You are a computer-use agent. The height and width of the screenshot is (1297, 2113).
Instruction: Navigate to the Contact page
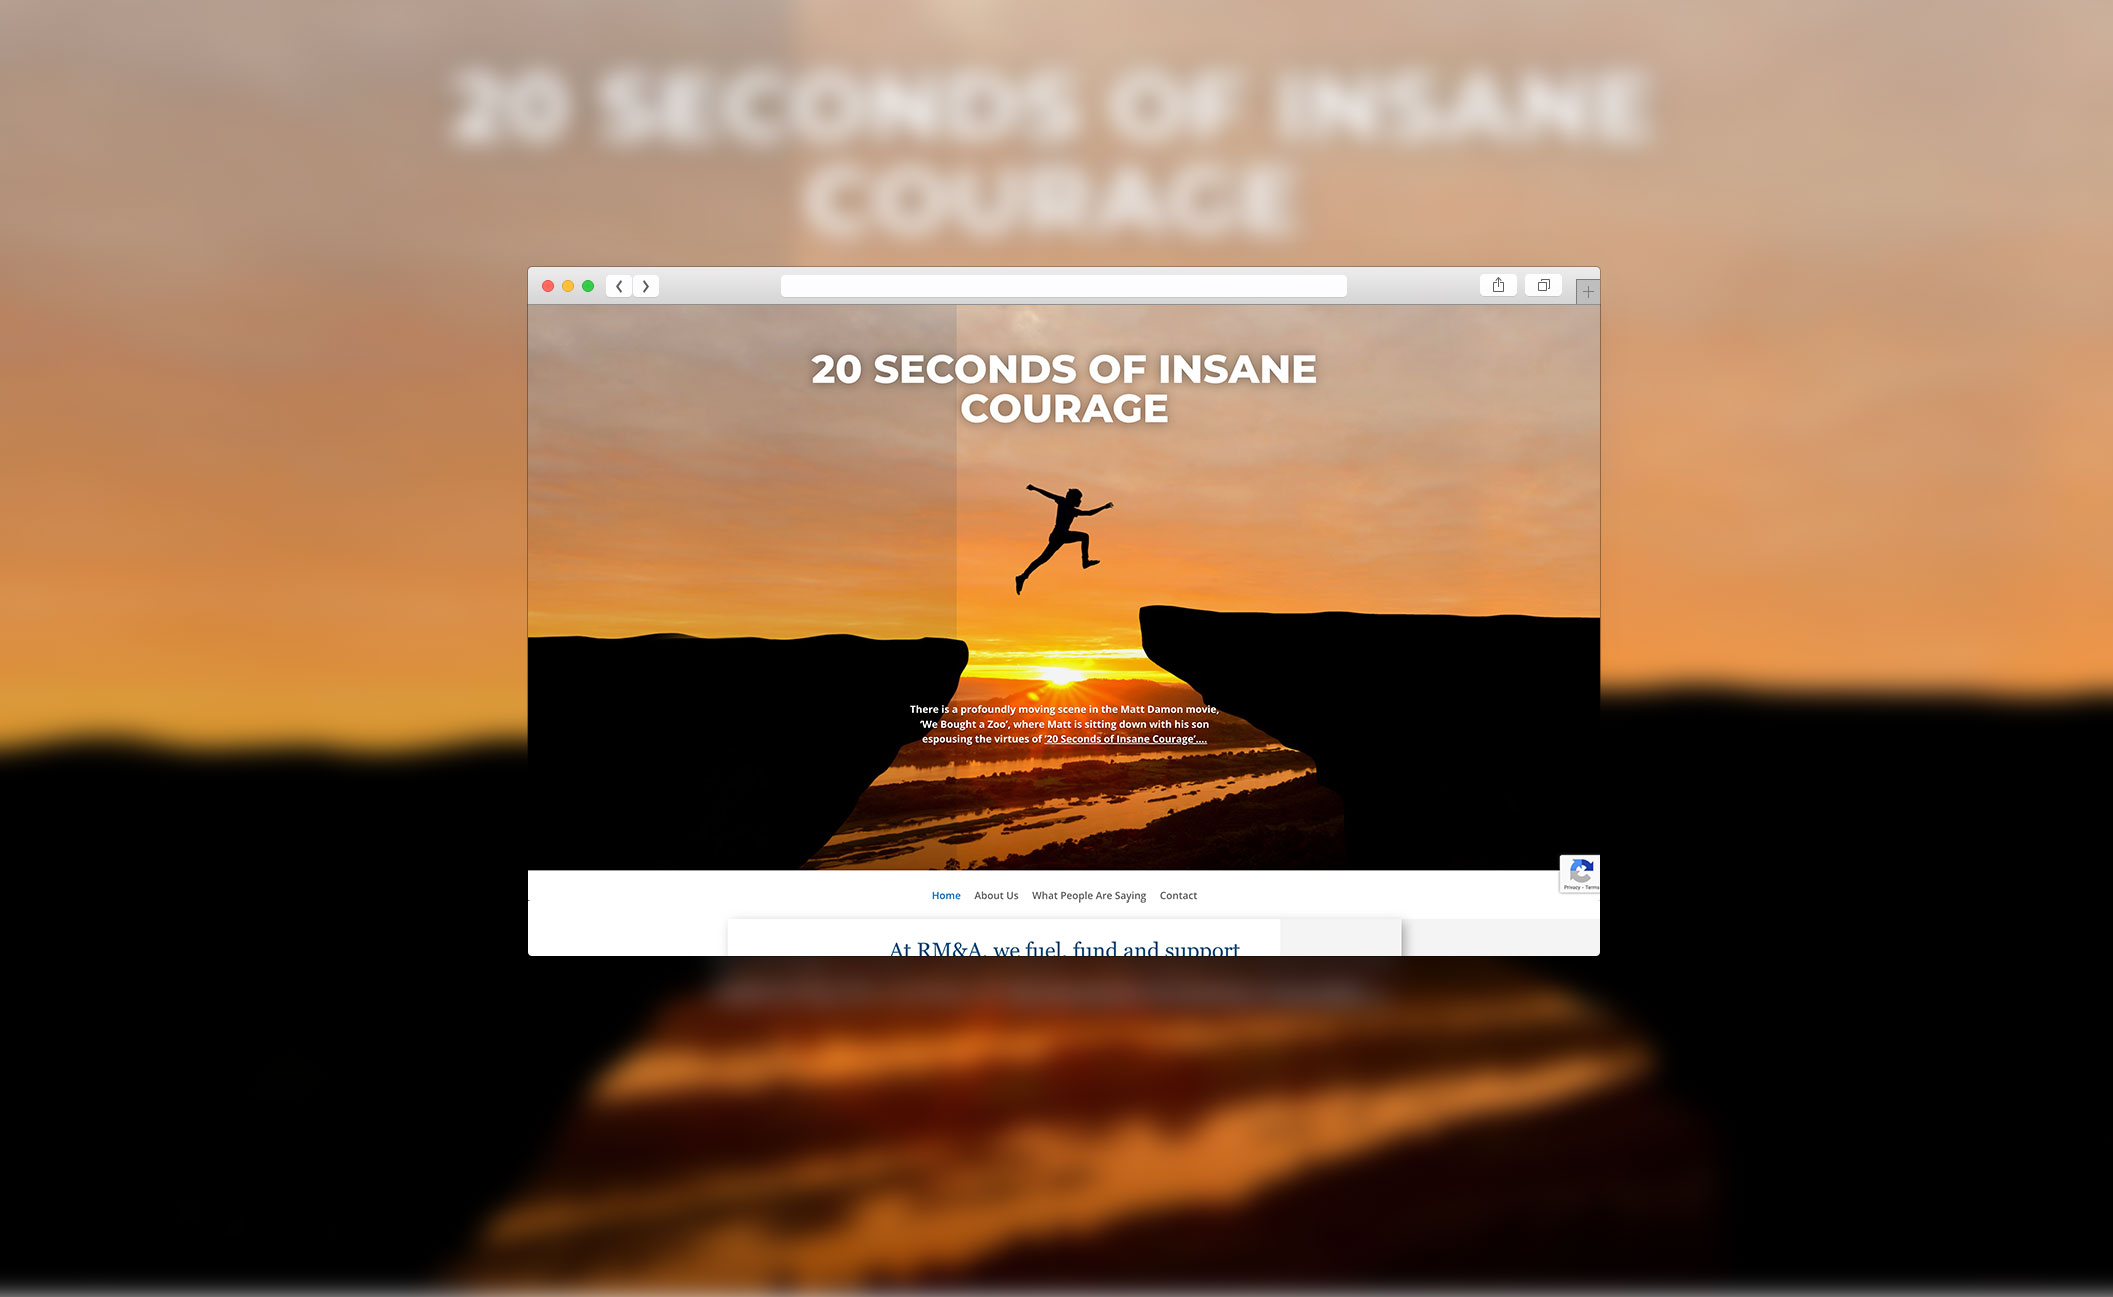1178,895
